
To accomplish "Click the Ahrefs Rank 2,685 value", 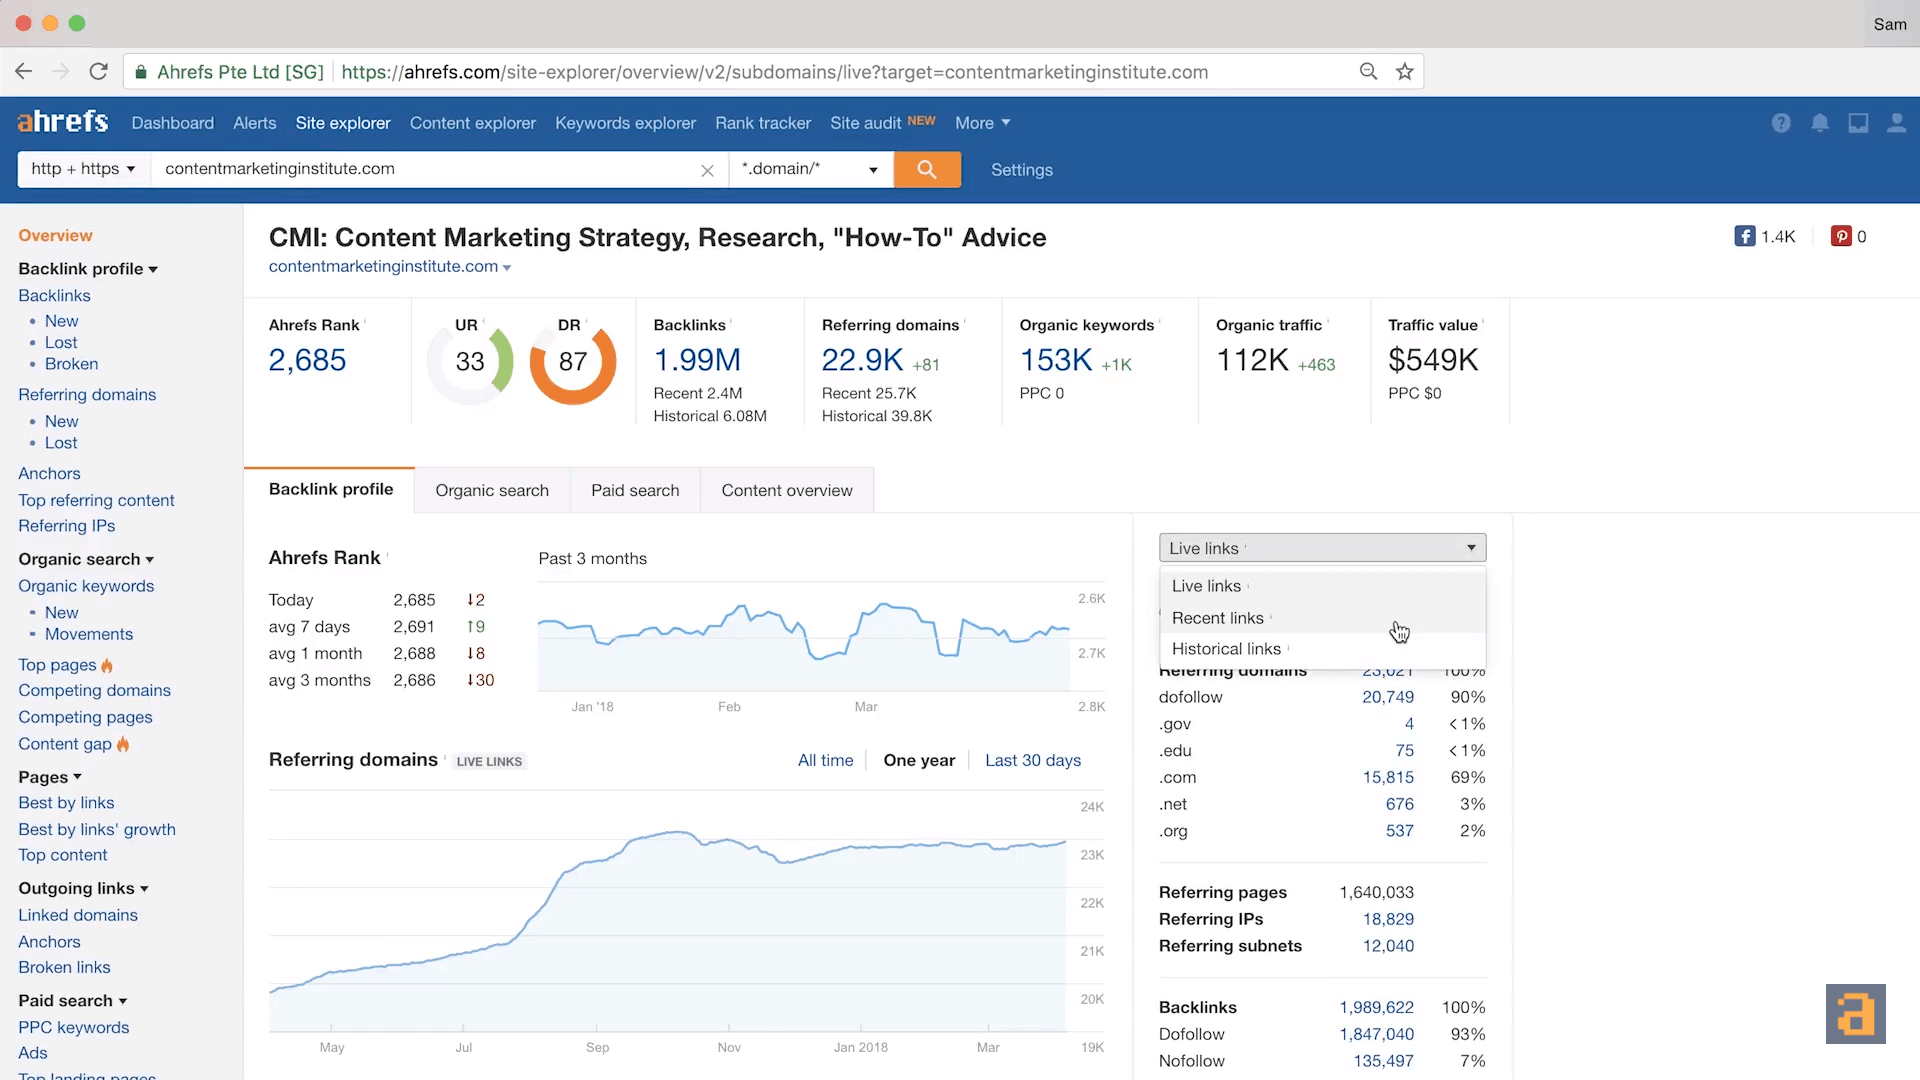I will [x=307, y=360].
